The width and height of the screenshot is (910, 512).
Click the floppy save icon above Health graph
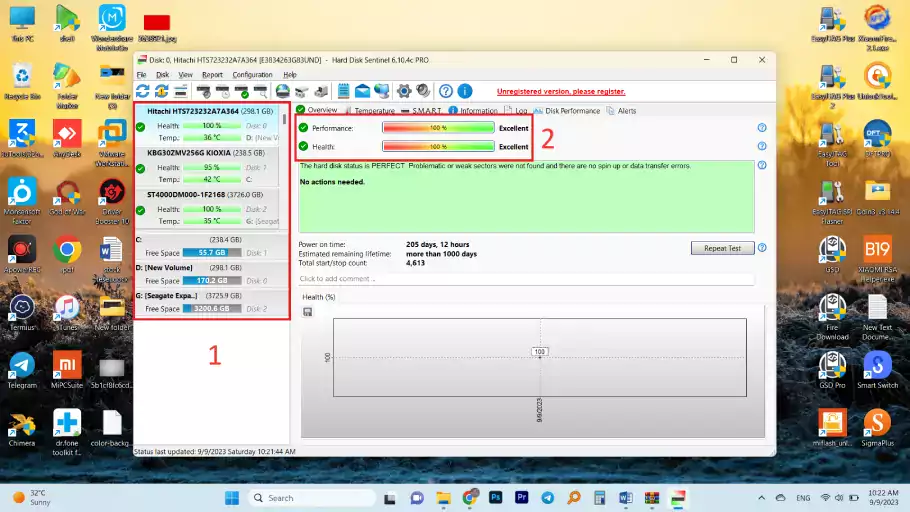[308, 311]
